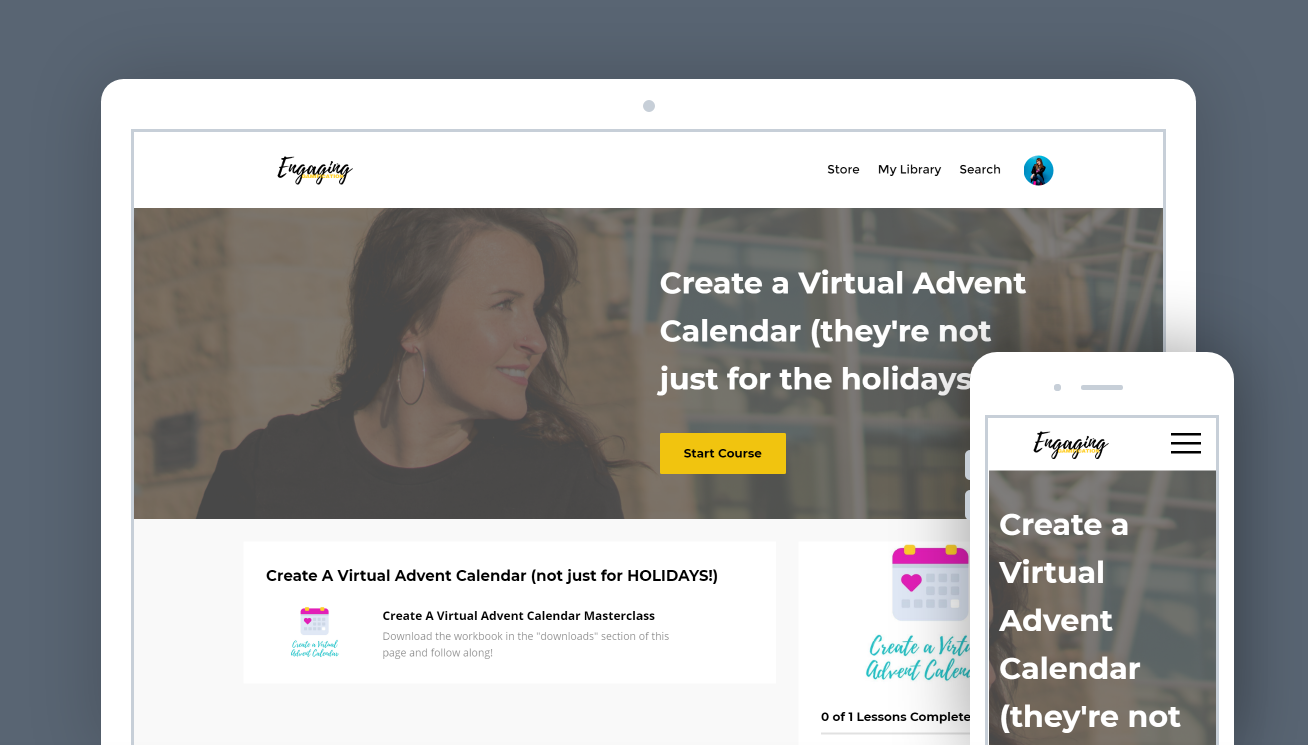Open My Library in navigation
The height and width of the screenshot is (745, 1308).
[909, 170]
